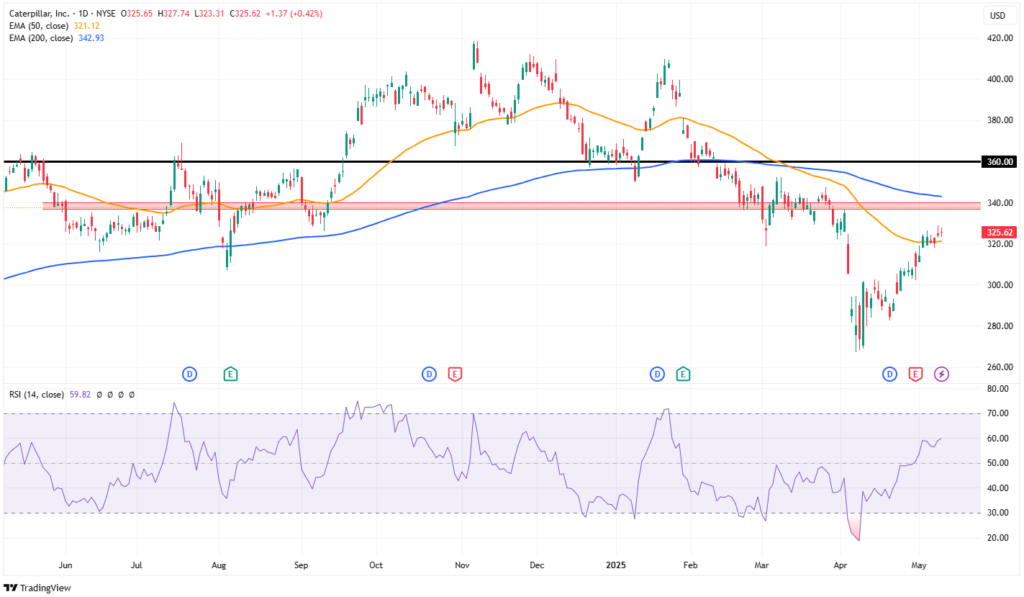Click the purple lightning event marker
The image size is (1024, 597).
coord(941,374)
